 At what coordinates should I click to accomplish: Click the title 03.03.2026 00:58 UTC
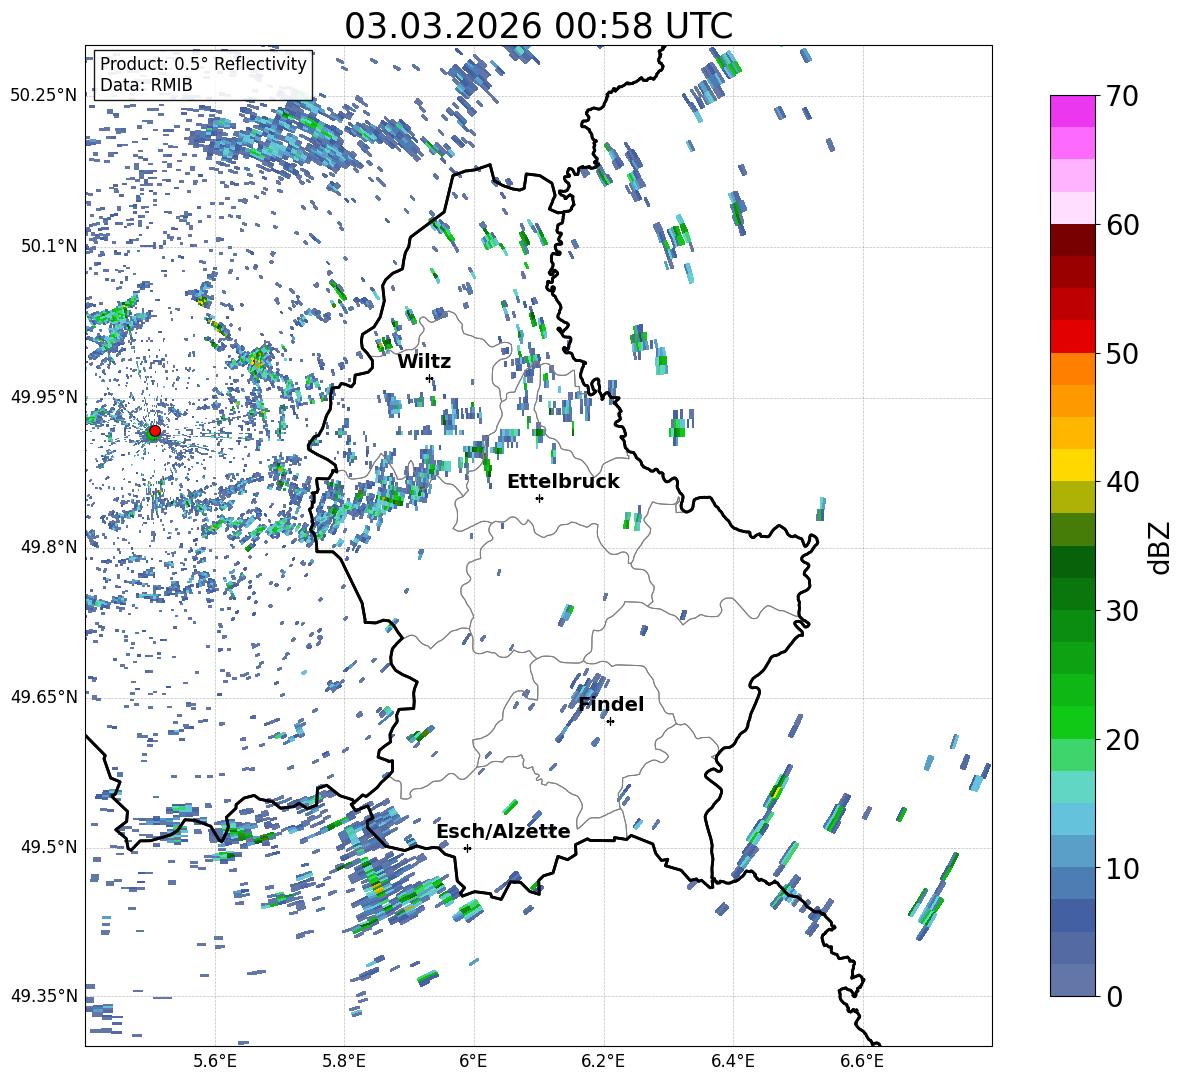tap(538, 26)
